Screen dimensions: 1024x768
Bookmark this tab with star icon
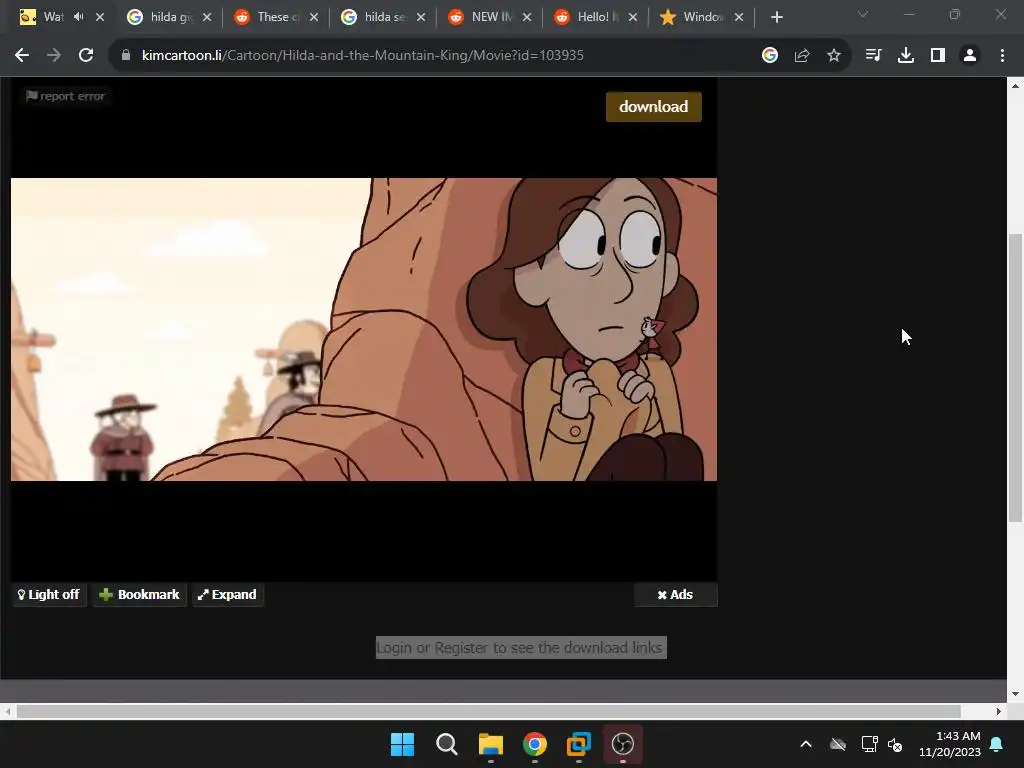tap(834, 56)
